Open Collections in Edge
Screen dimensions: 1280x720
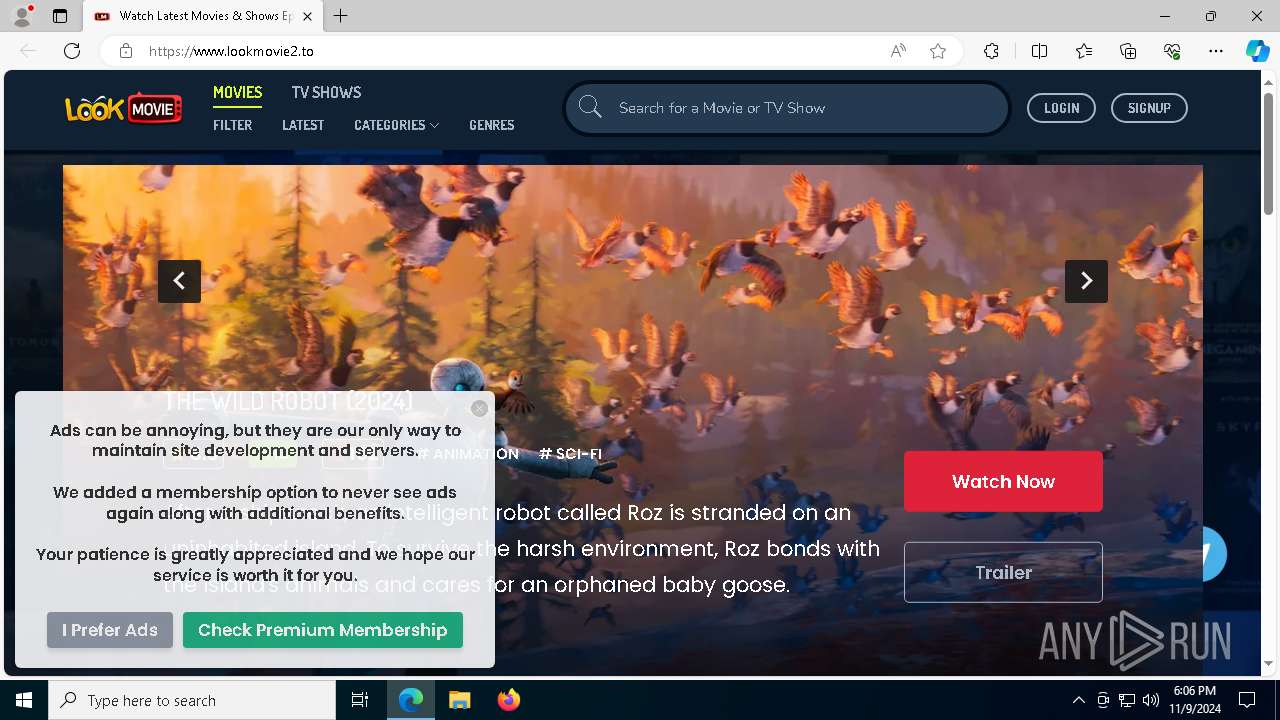[1128, 51]
